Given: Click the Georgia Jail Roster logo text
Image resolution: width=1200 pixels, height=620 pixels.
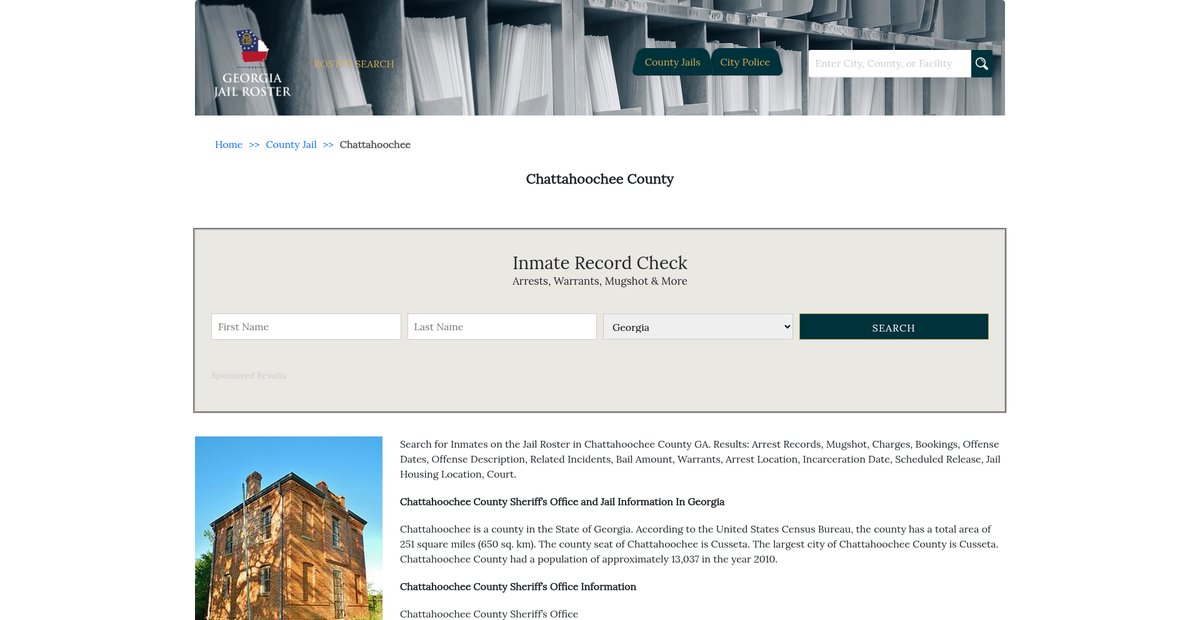Looking at the screenshot, I should click(x=252, y=85).
